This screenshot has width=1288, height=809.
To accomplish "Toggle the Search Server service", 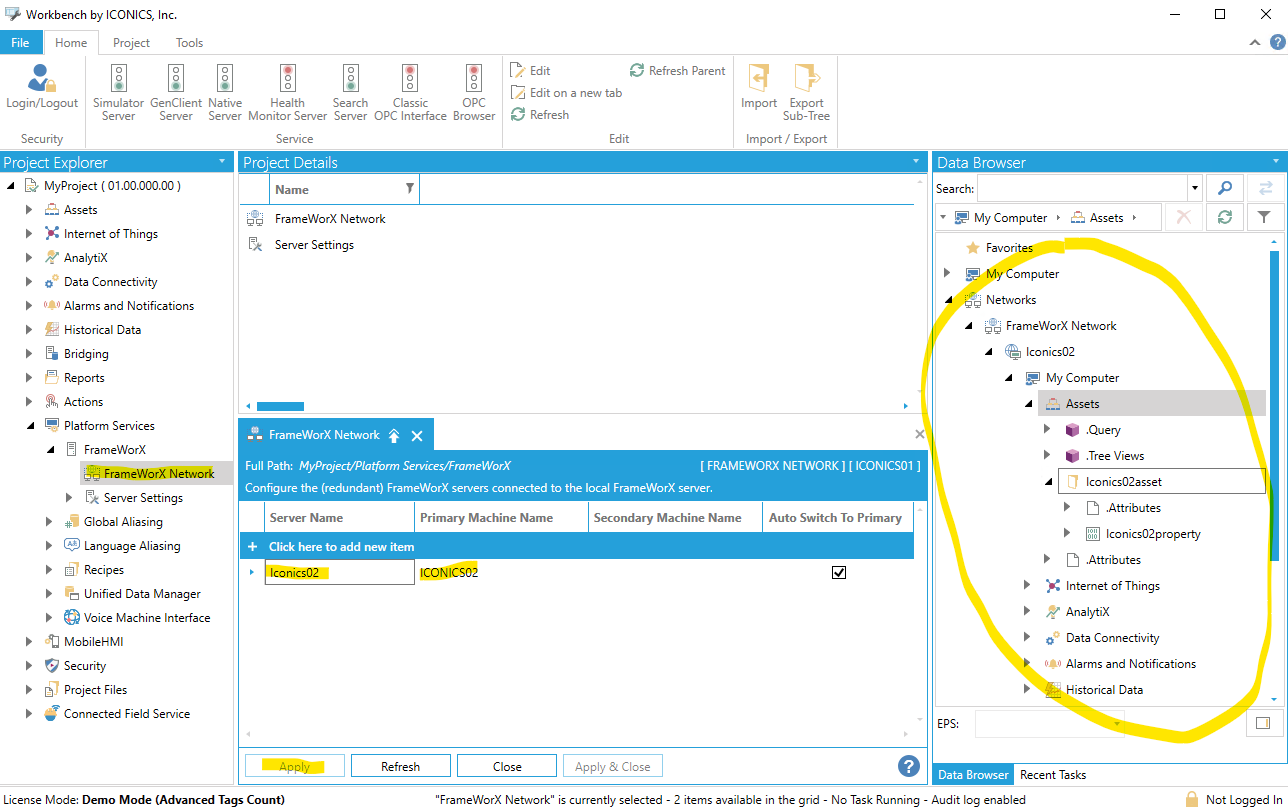I will click(x=350, y=92).
